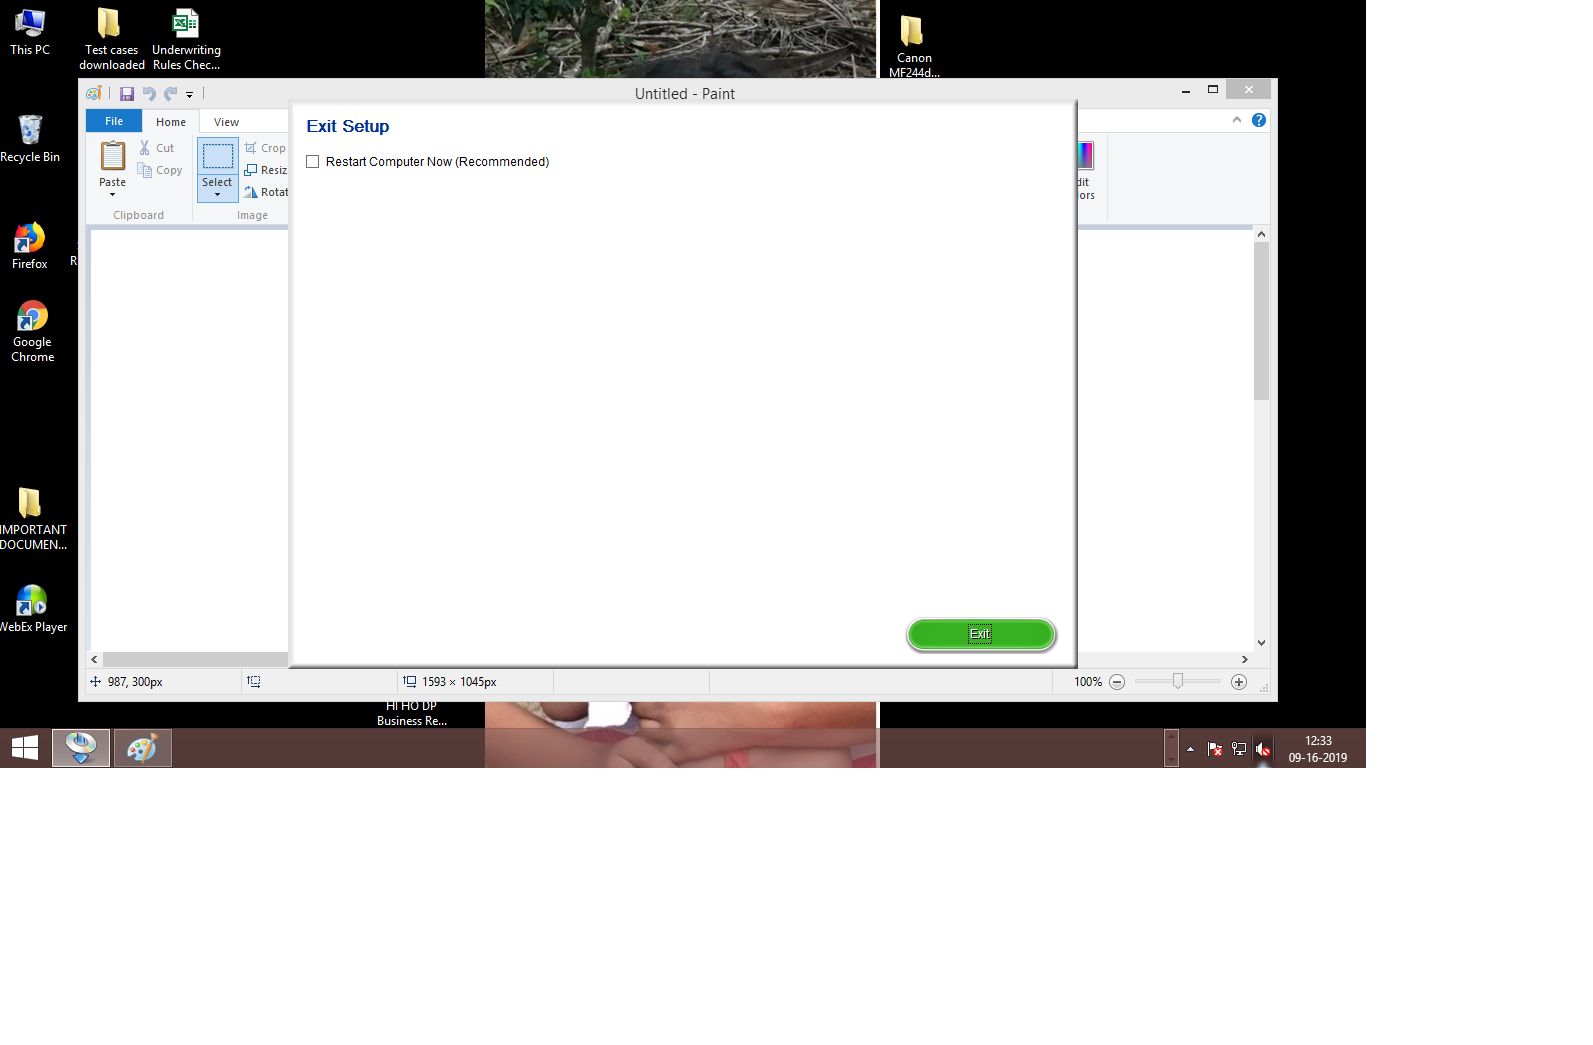Undo via the quick access toolbar arrow

pyautogui.click(x=149, y=94)
